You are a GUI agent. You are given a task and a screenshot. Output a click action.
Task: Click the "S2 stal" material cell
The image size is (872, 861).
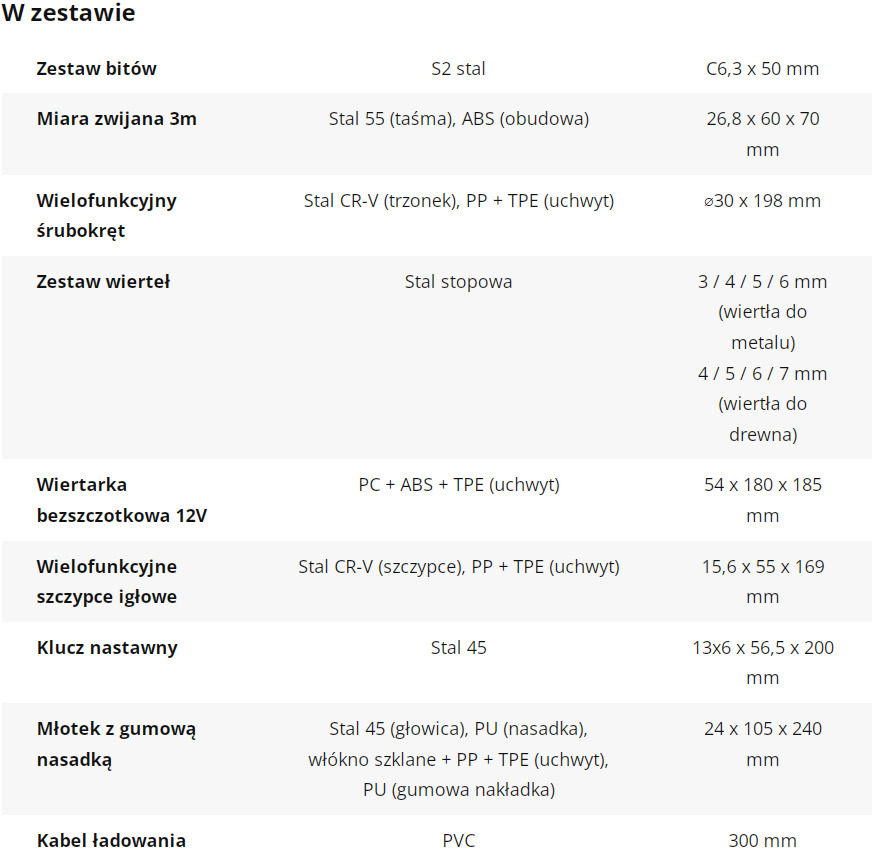(458, 68)
